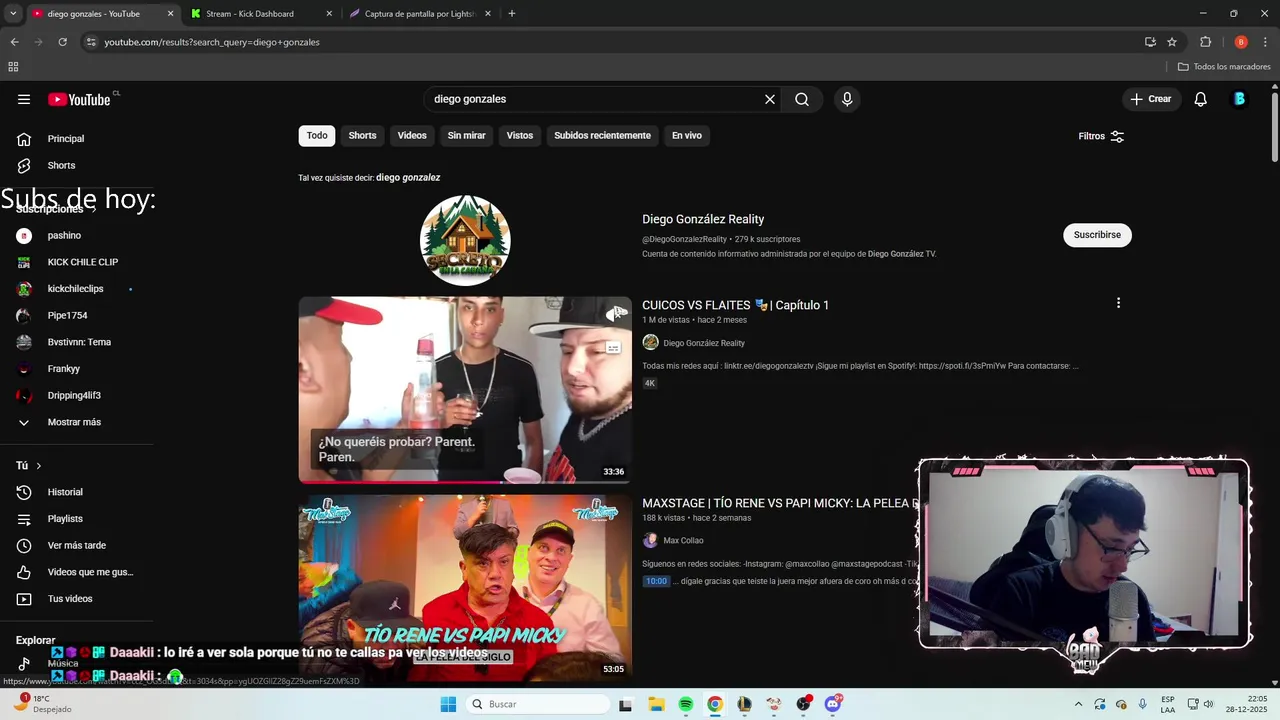1280x720 pixels.
Task: Select the Shorts filter chip
Action: pyautogui.click(x=362, y=136)
